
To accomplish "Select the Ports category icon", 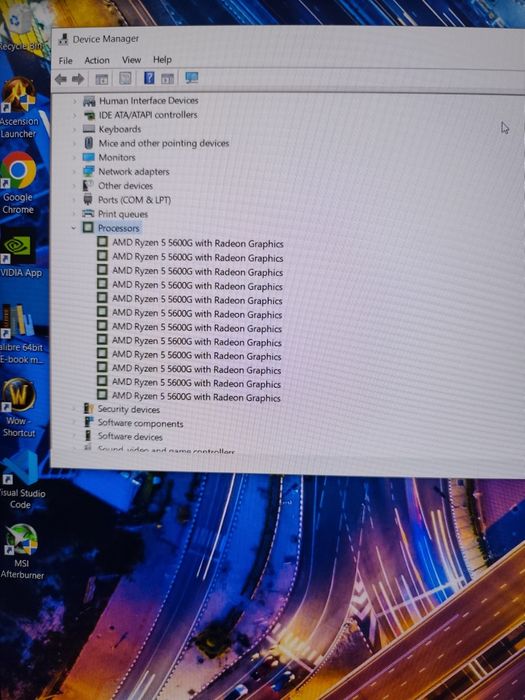I will click(88, 199).
